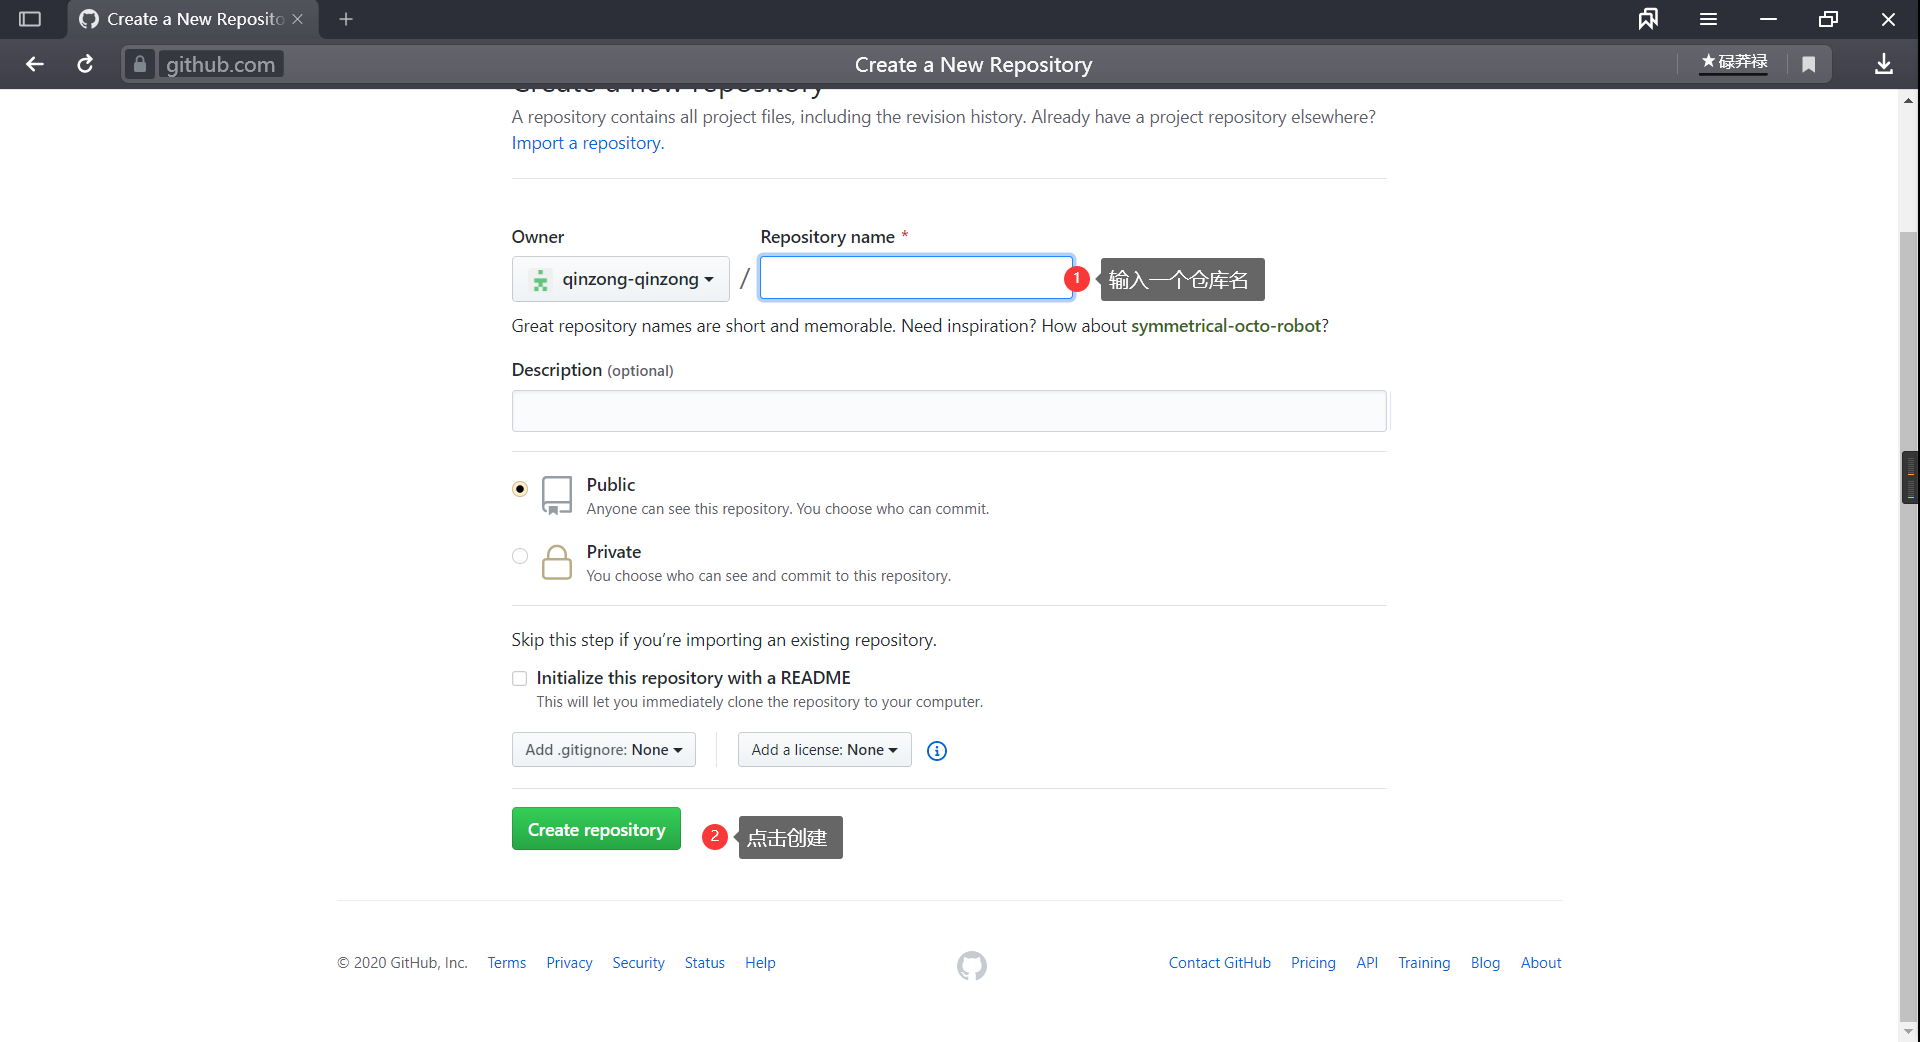Open the Add a license dropdown
This screenshot has height=1042, width=1920.
tap(824, 750)
